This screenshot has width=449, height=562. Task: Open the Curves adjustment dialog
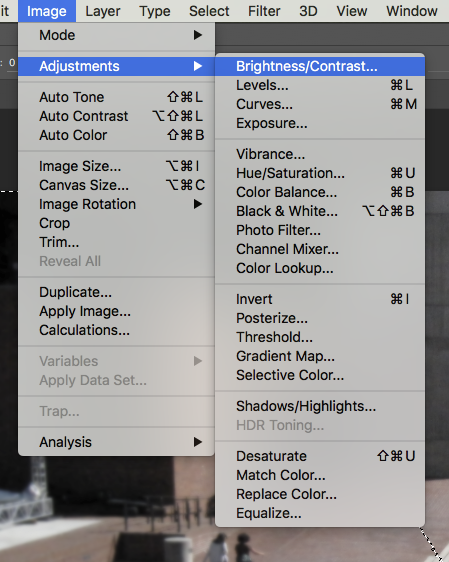pos(320,104)
